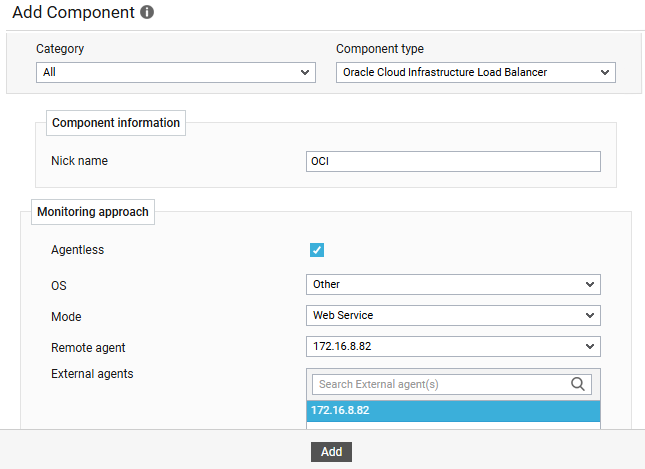Click the Add Component page title

point(72,13)
